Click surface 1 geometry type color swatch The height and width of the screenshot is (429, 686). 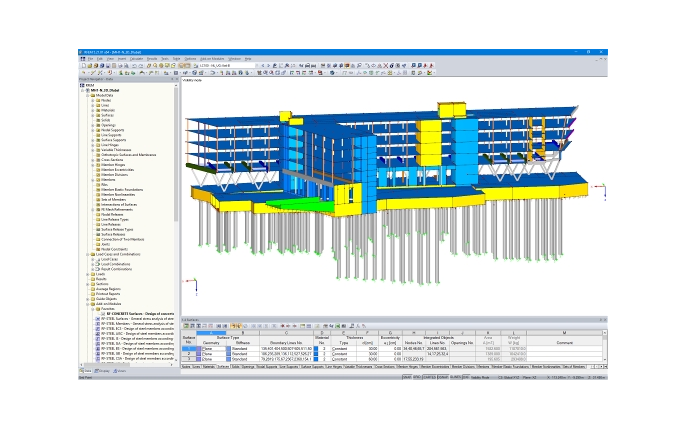[x=199, y=349]
